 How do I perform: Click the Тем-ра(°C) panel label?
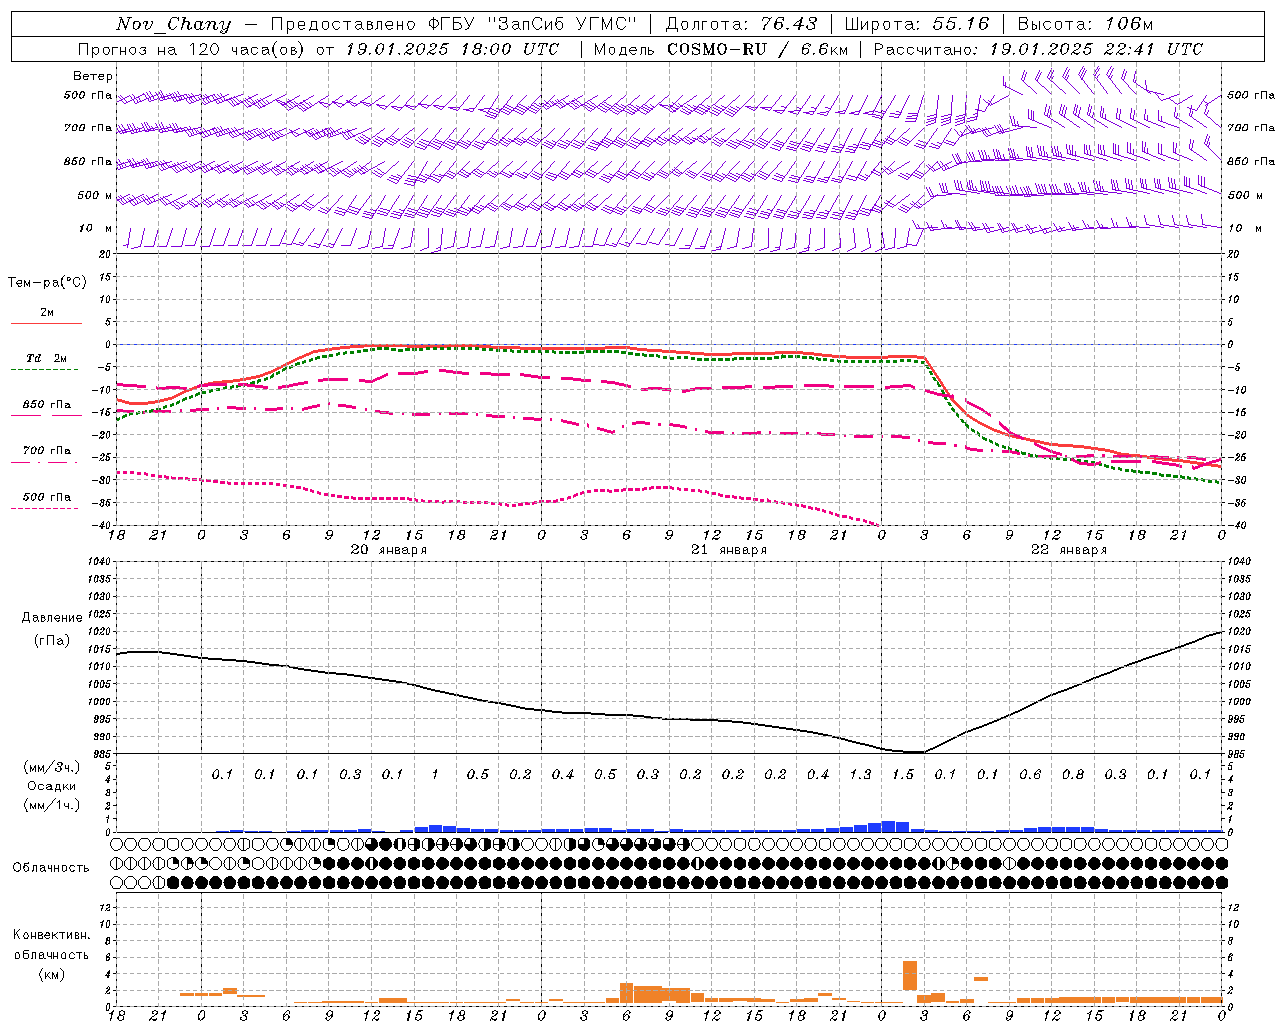tap(47, 283)
